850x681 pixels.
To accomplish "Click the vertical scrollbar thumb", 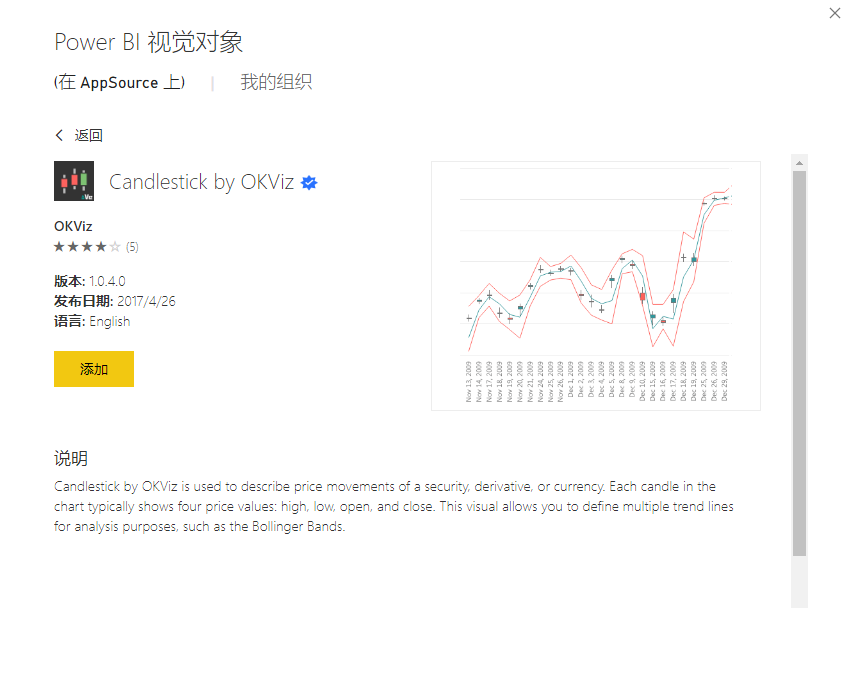I will tap(799, 360).
